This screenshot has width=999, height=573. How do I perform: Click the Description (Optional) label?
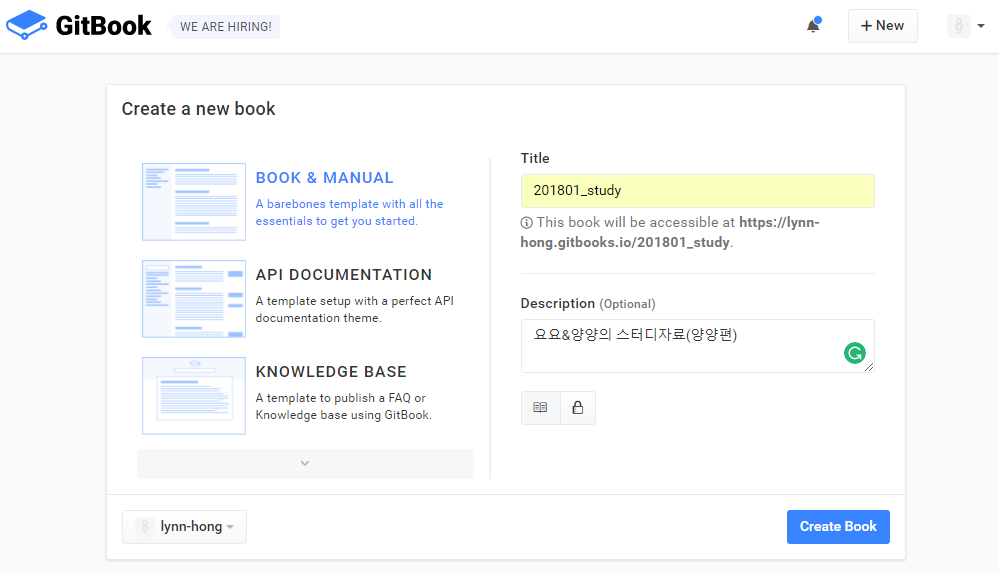(x=587, y=303)
